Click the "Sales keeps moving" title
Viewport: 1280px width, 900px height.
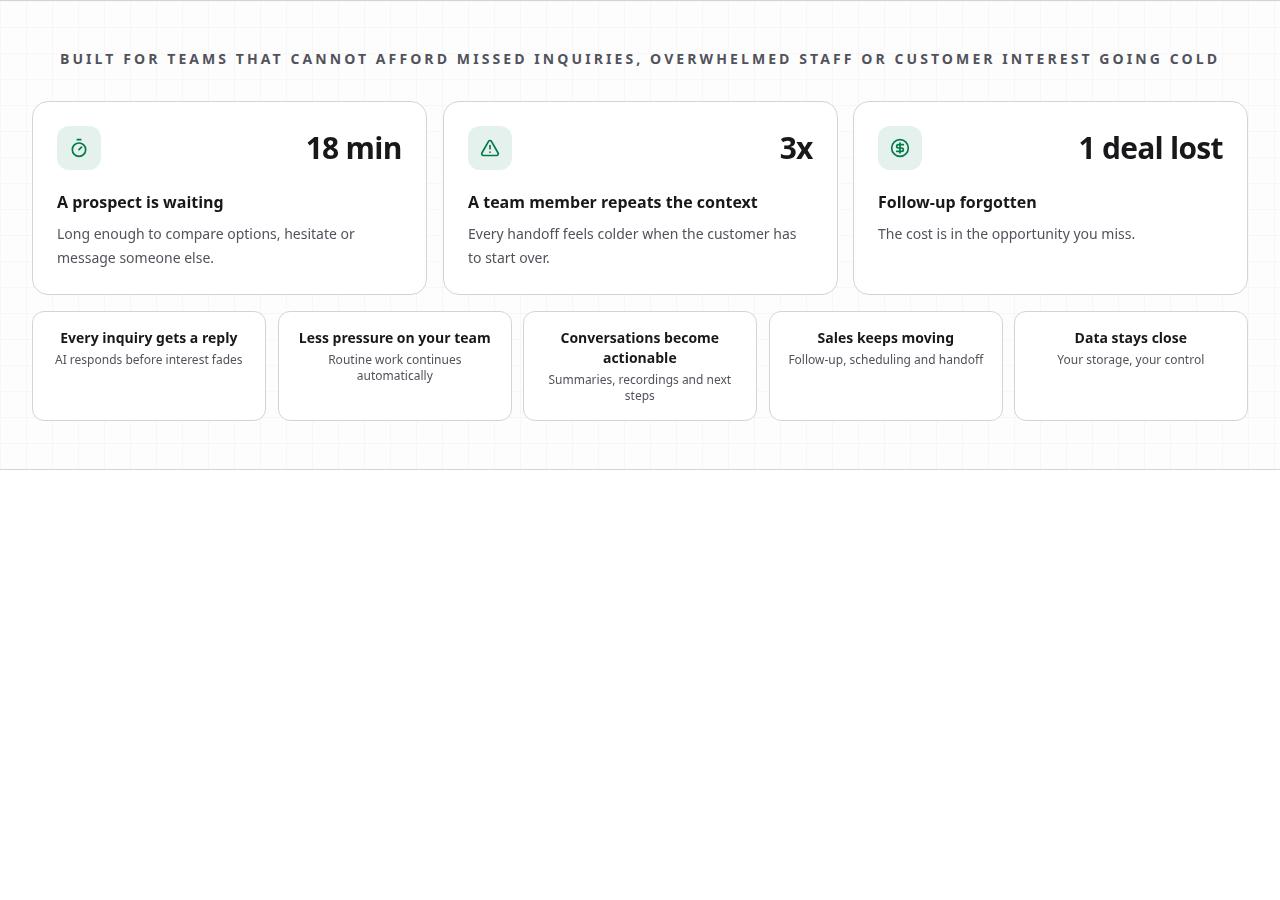886,338
